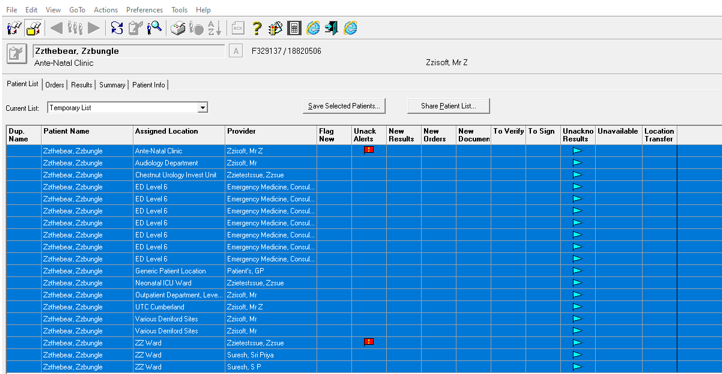Open the Actions menu
This screenshot has height=374, width=722.
[x=106, y=10]
